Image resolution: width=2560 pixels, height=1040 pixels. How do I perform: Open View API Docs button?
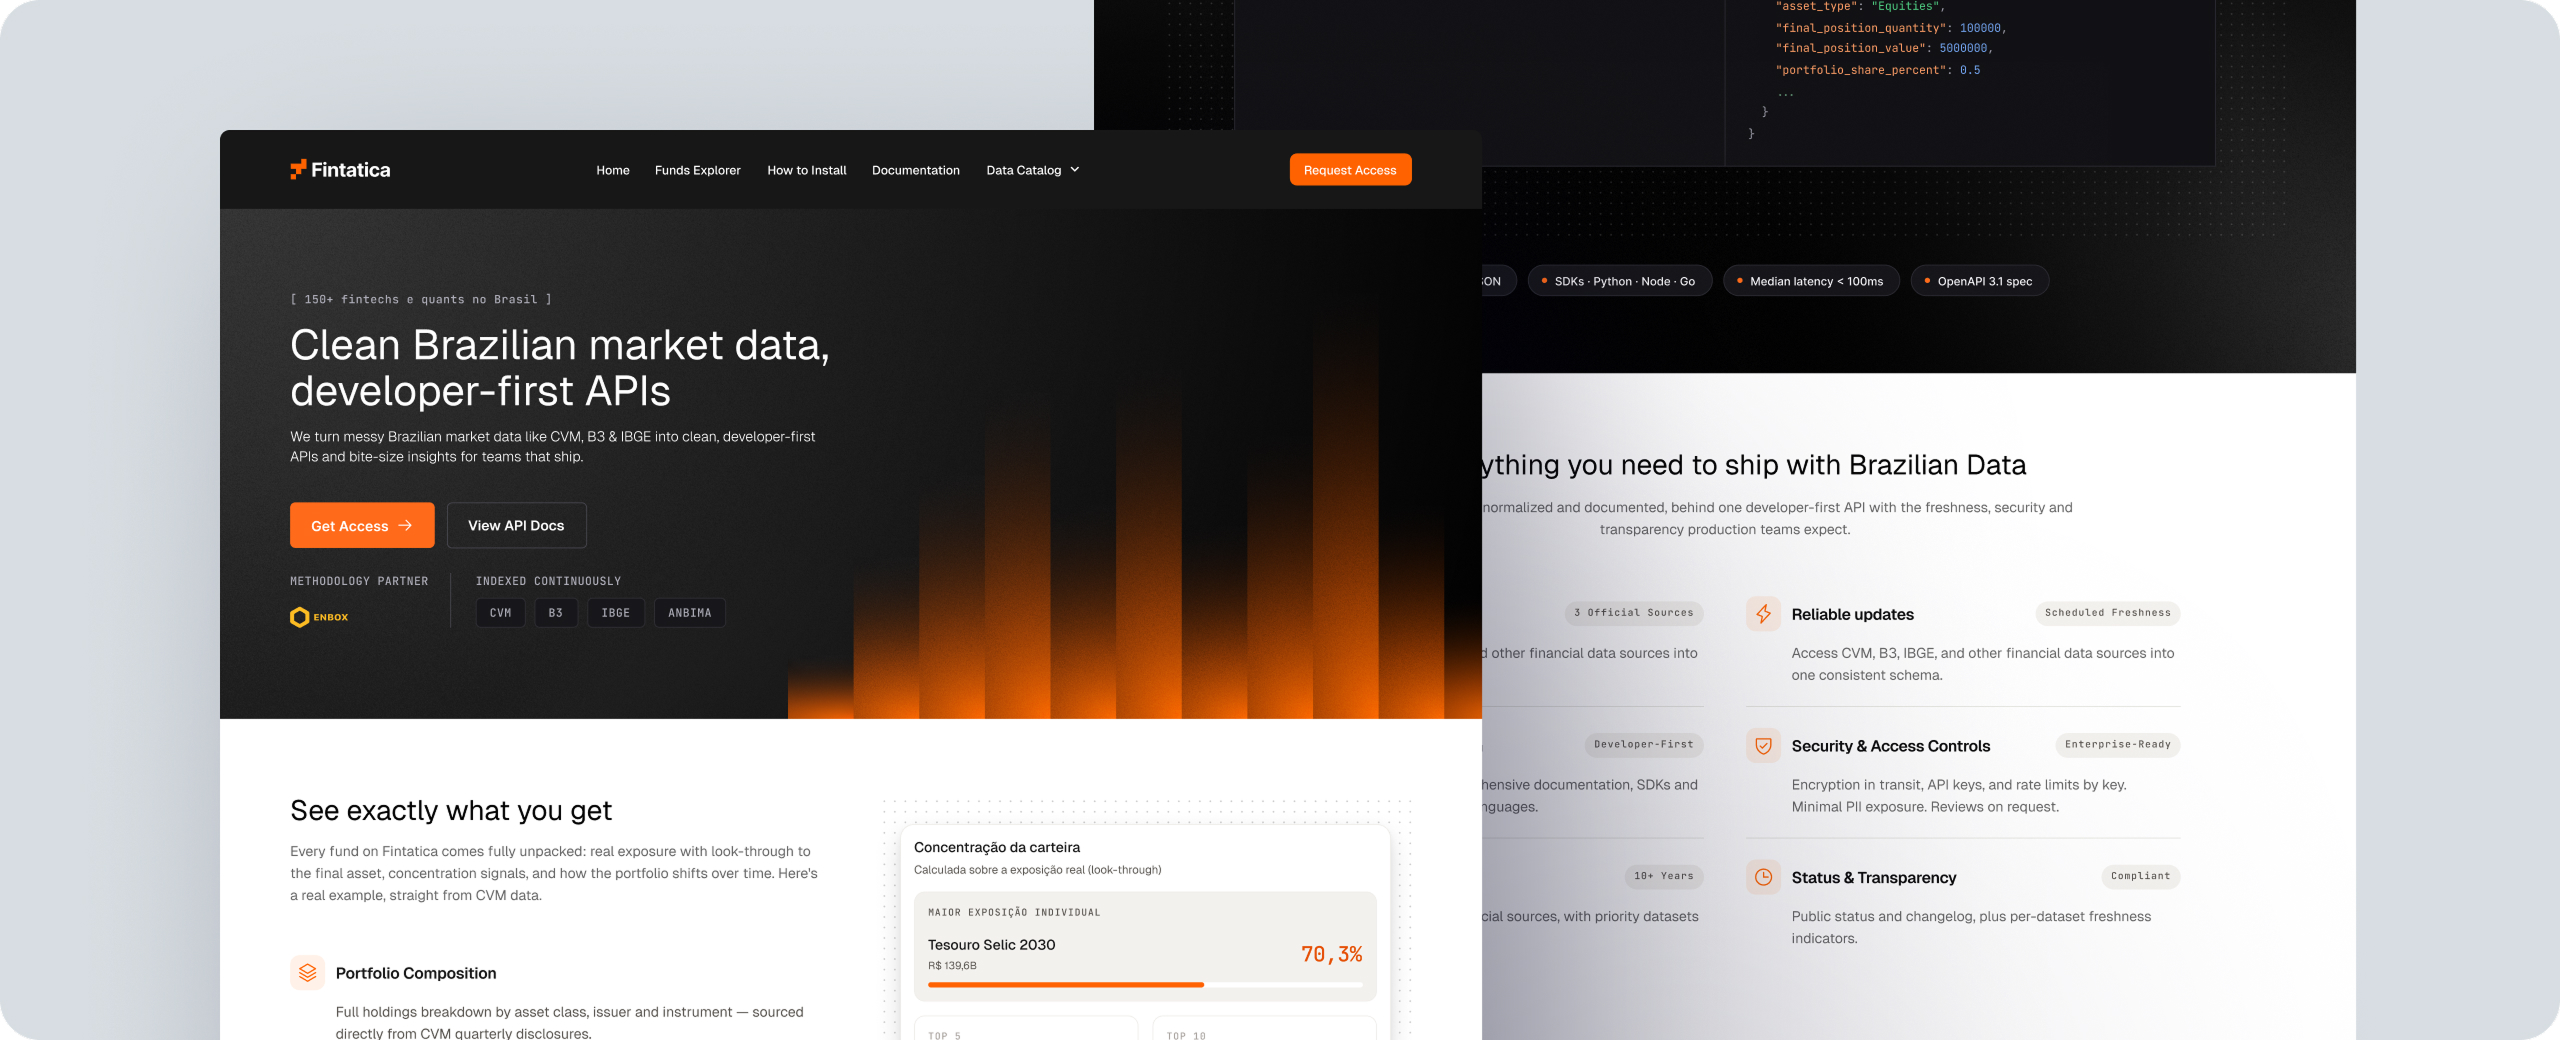(x=516, y=525)
